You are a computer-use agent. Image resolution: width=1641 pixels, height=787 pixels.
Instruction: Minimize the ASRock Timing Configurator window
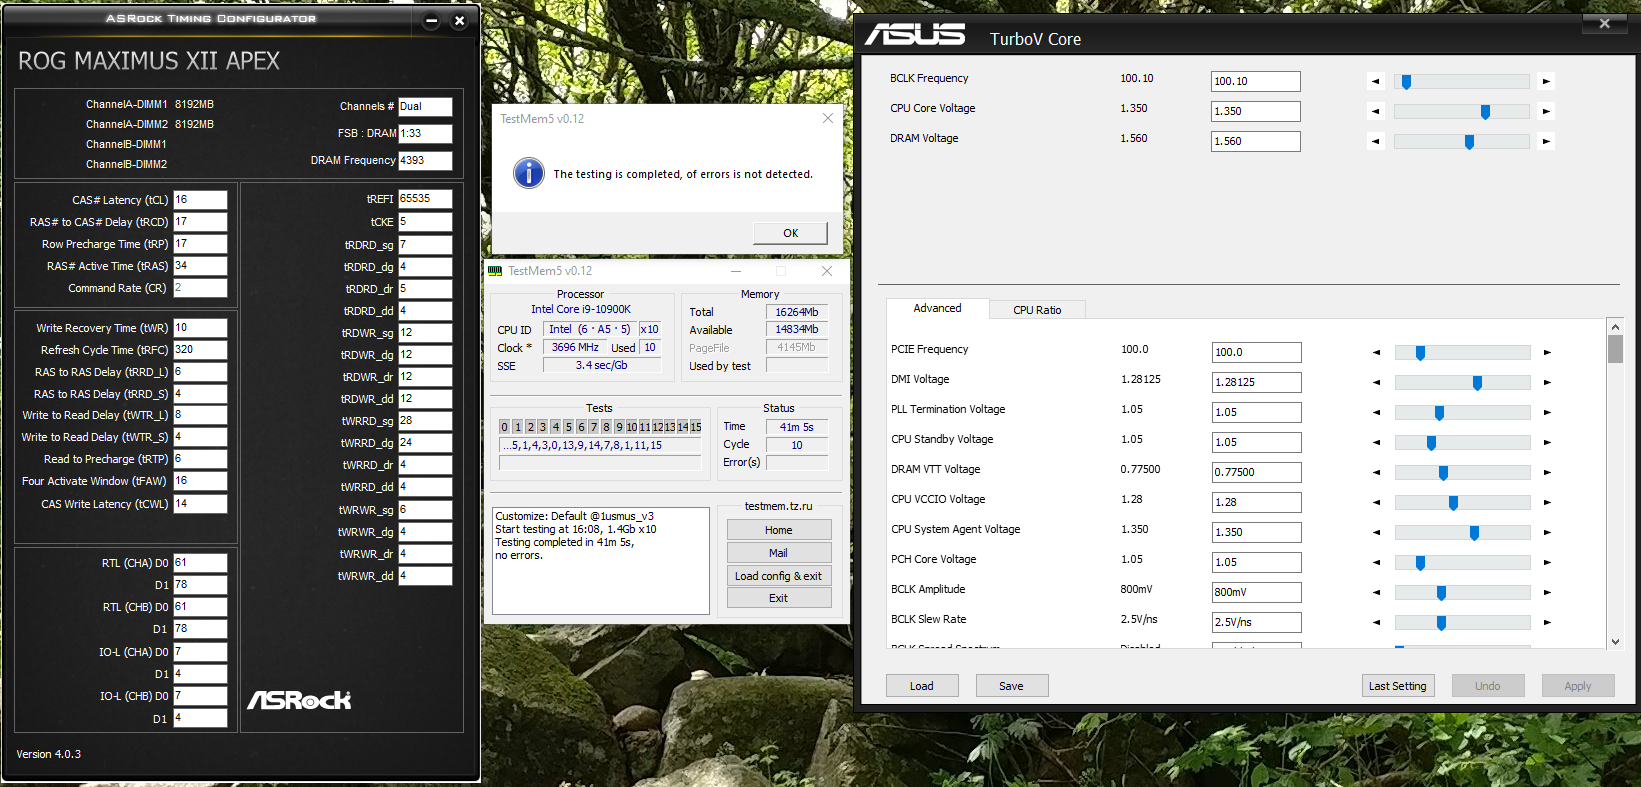(x=432, y=20)
